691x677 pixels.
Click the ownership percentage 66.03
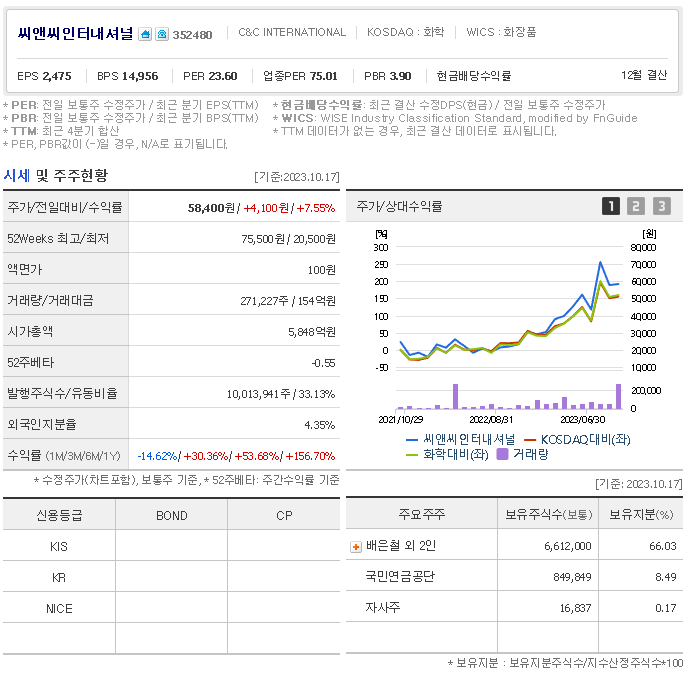point(662,547)
